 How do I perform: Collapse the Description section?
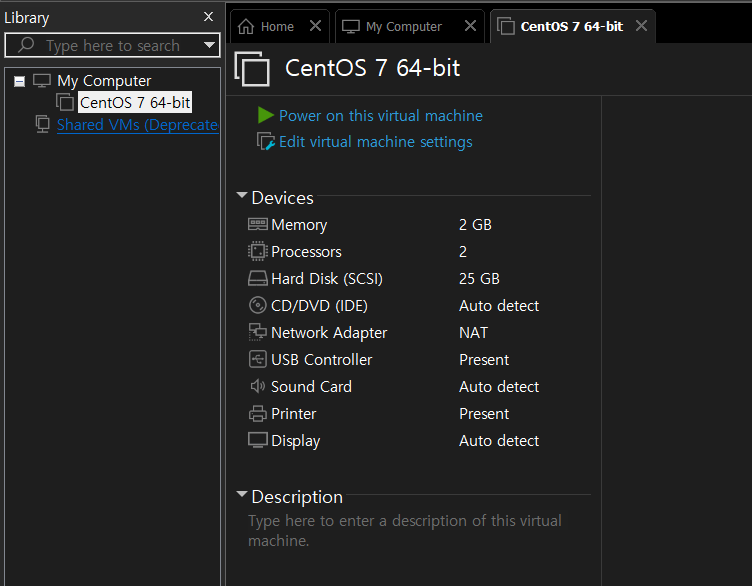(242, 493)
